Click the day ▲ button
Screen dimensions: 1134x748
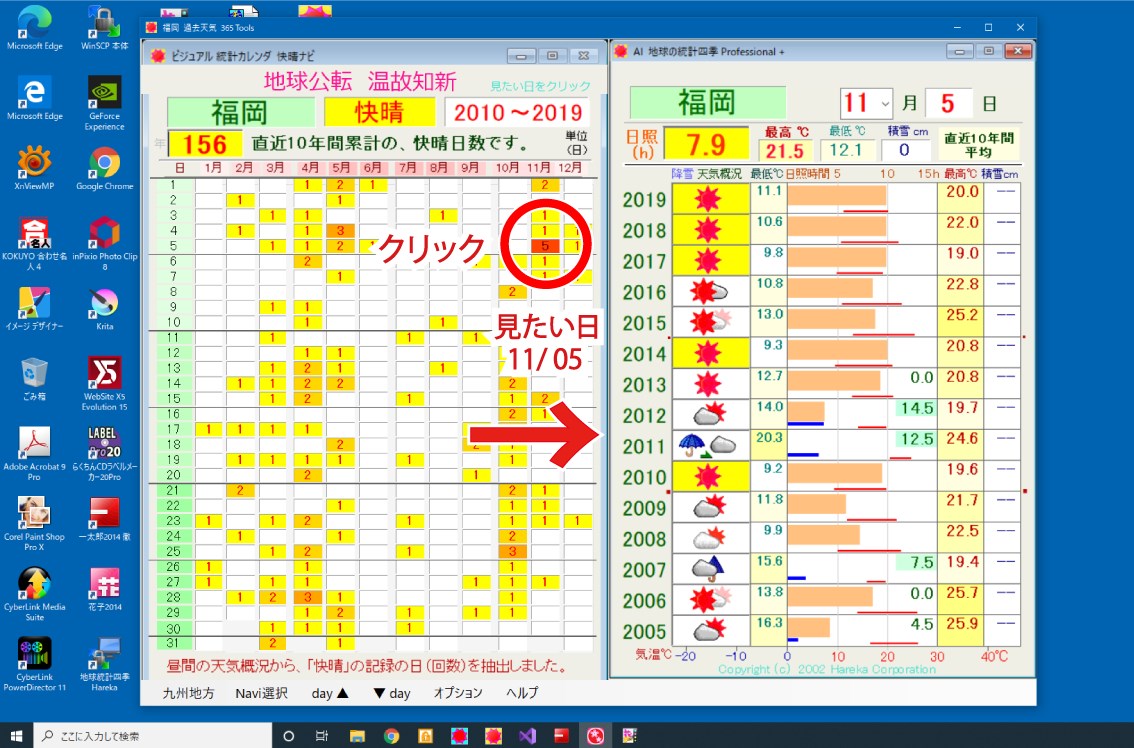[x=329, y=692]
